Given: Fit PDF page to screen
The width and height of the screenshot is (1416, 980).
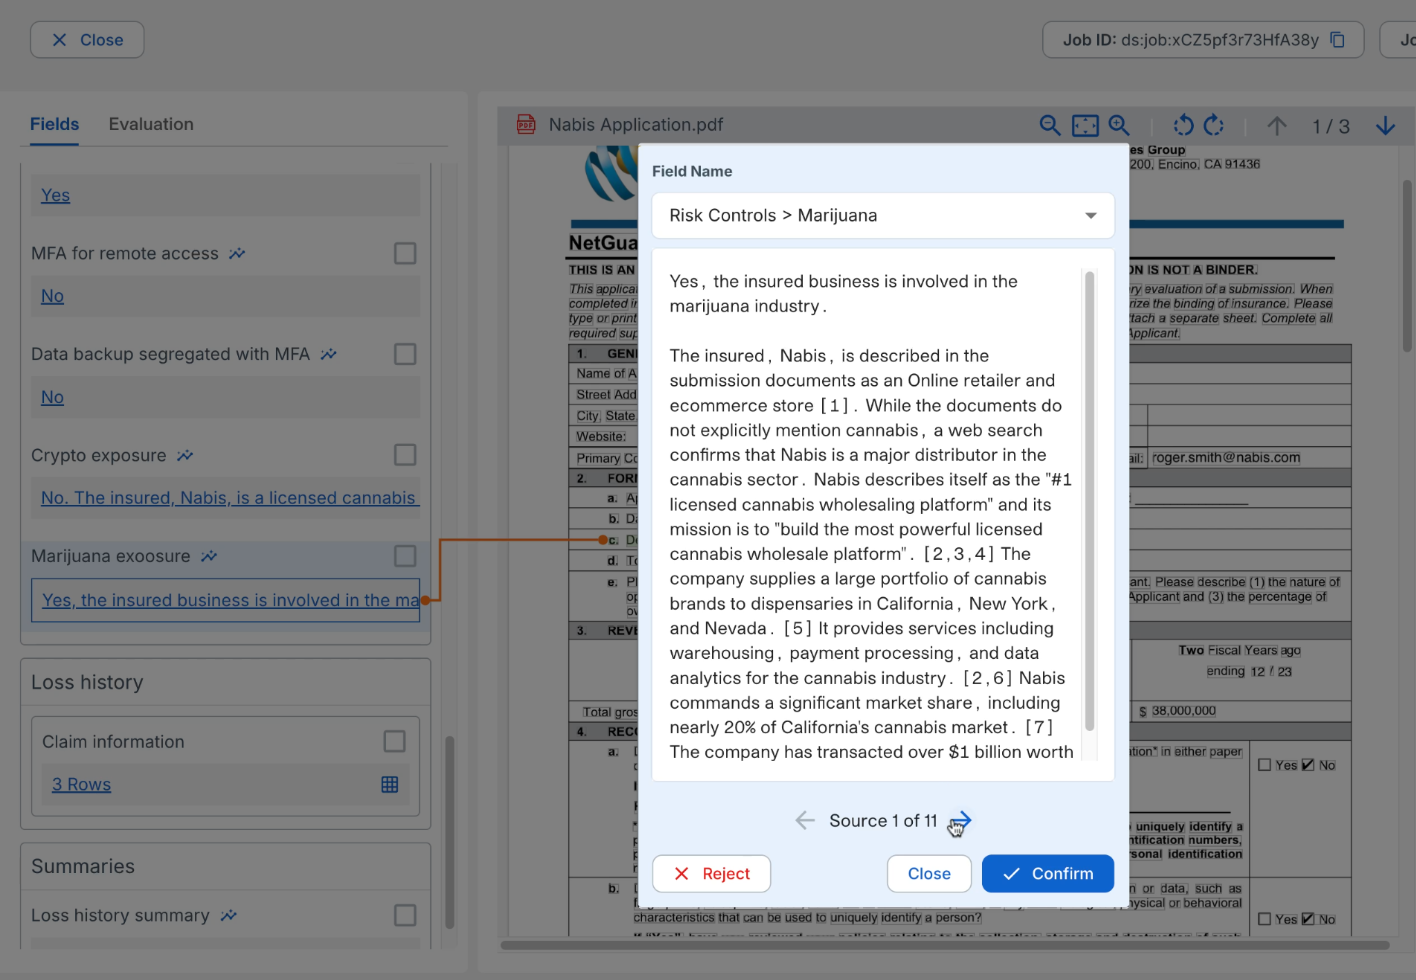Looking at the screenshot, I should 1085,125.
